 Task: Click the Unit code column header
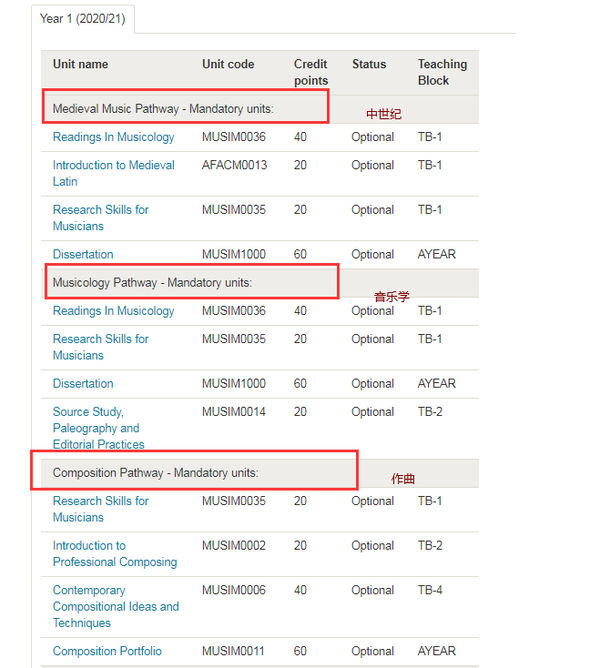coord(228,64)
